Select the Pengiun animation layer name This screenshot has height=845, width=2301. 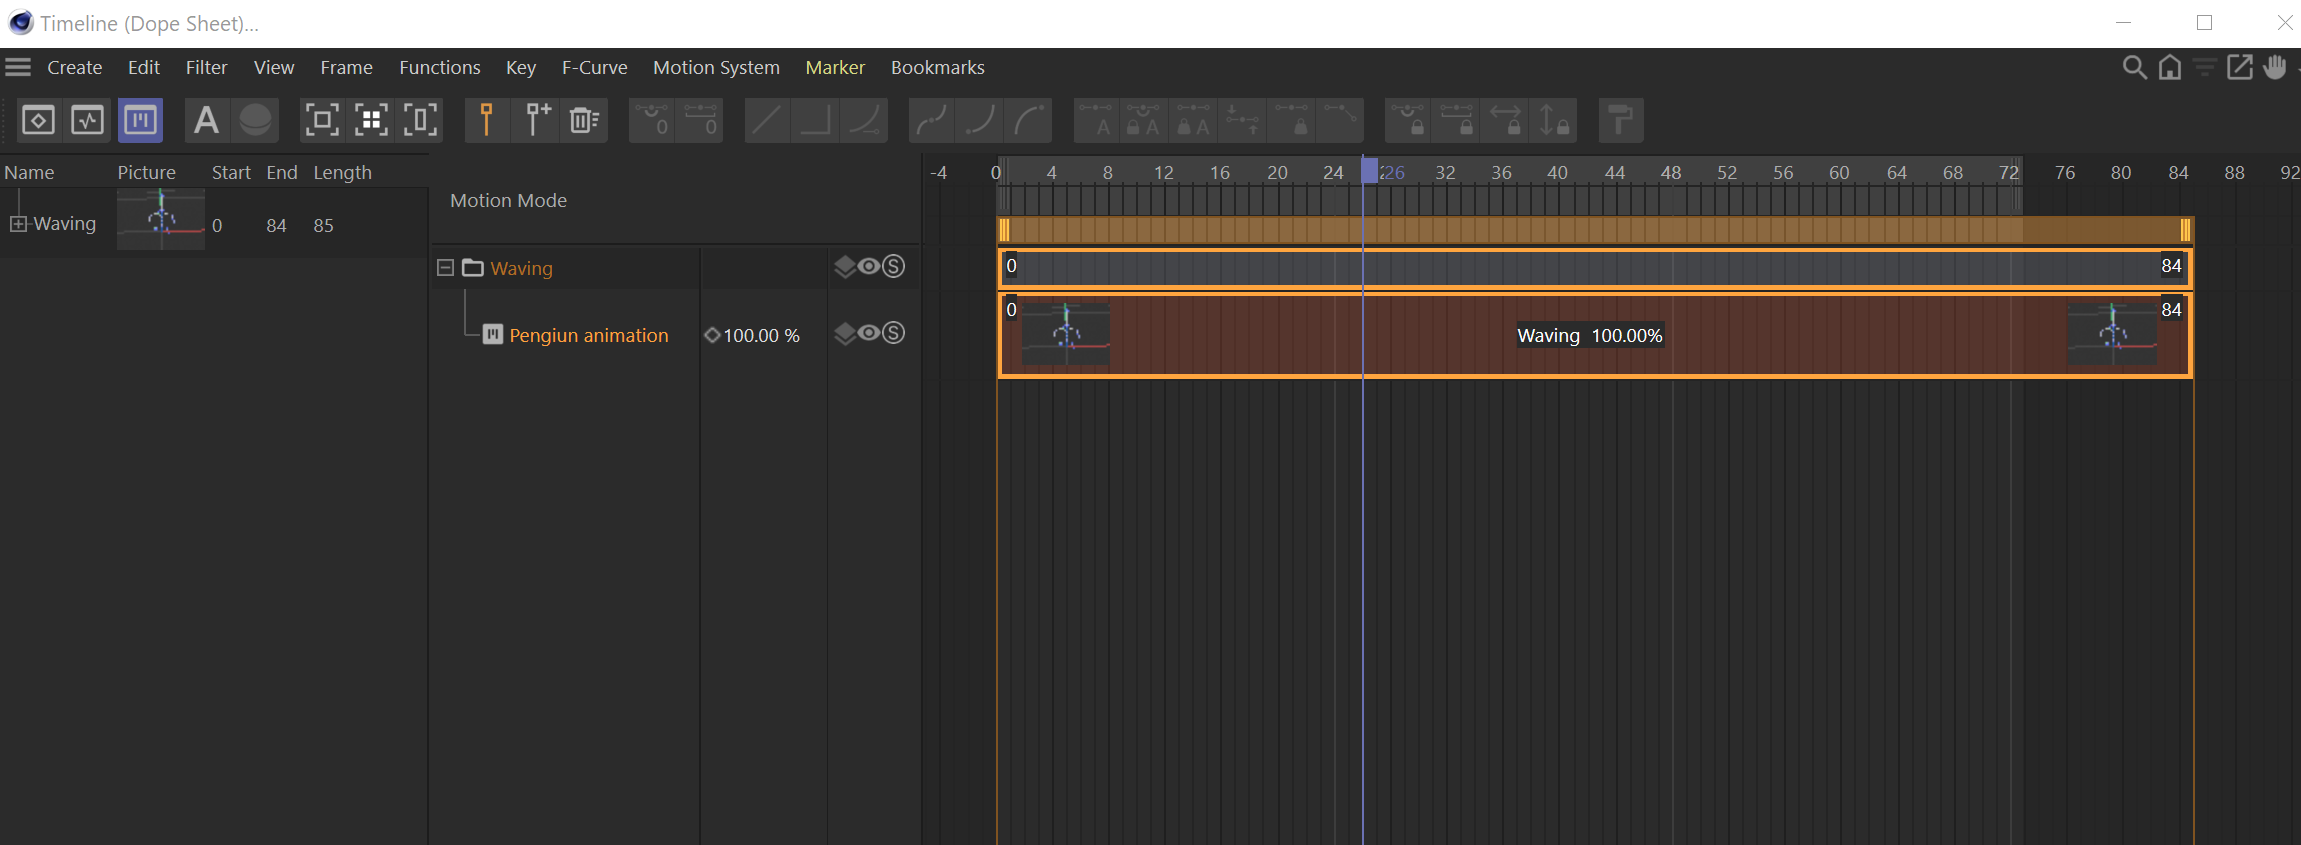588,335
